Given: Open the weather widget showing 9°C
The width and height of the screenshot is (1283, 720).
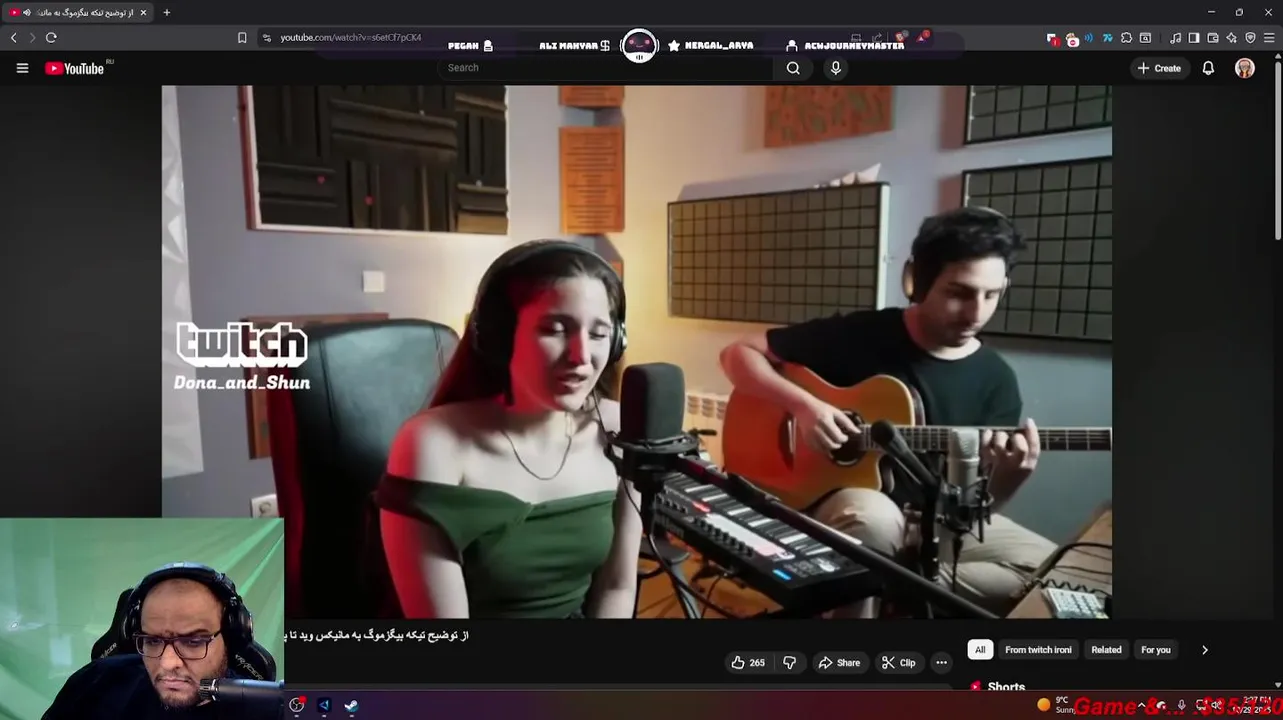Looking at the screenshot, I should pyautogui.click(x=1055, y=704).
